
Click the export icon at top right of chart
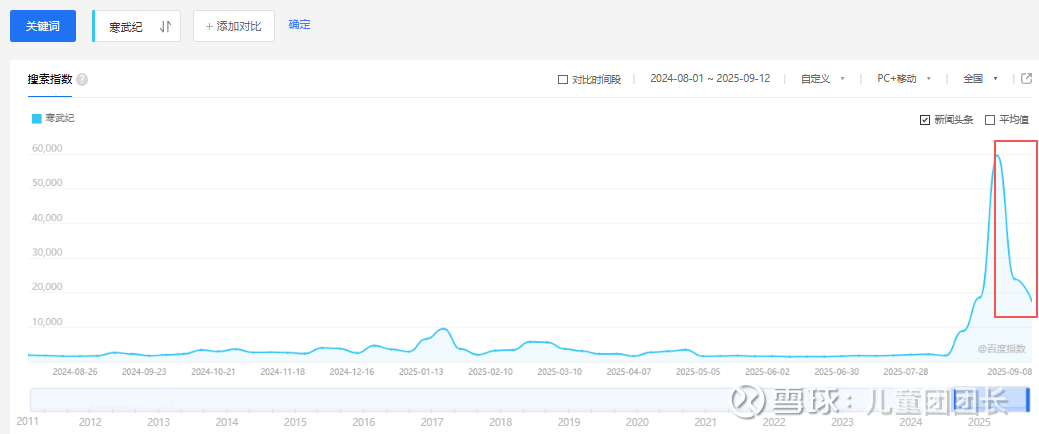pos(1026,79)
